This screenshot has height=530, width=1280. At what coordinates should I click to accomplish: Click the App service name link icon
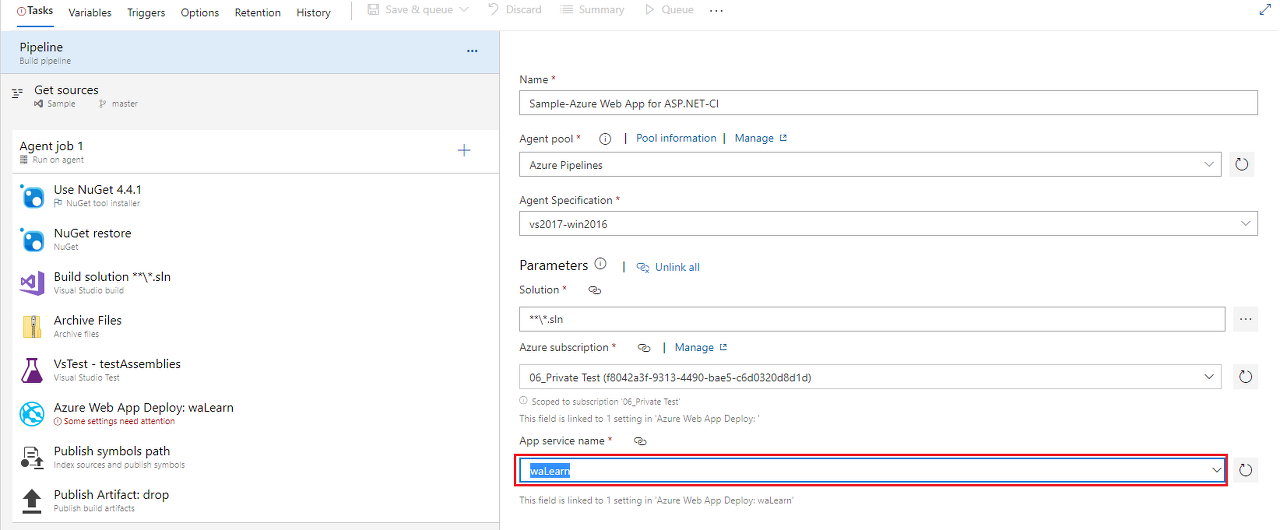(640, 441)
